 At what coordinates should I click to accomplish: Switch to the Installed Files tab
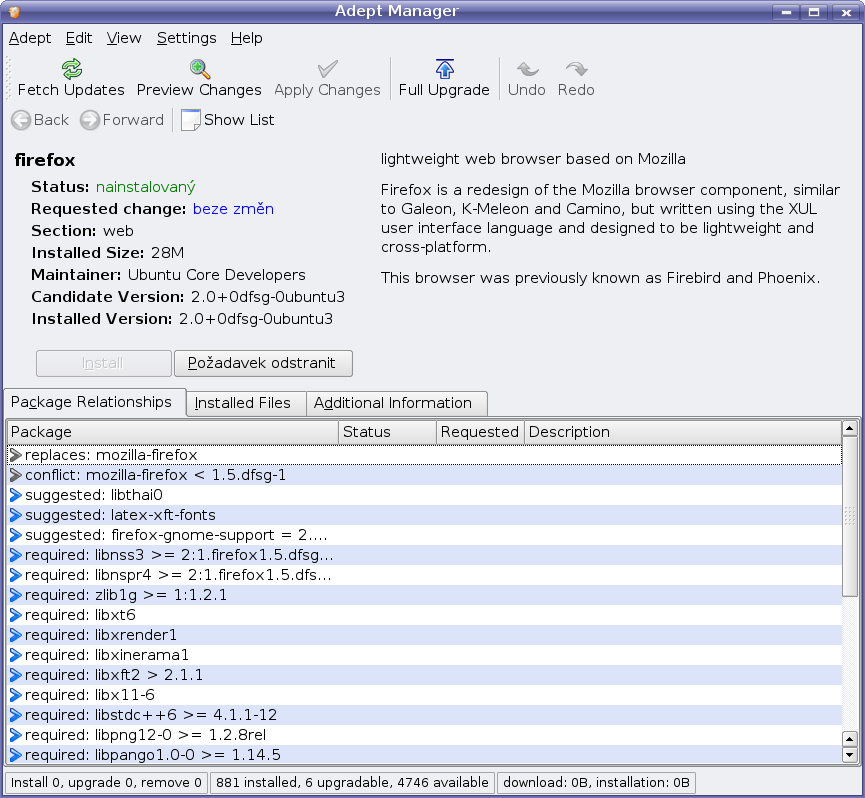tap(243, 403)
